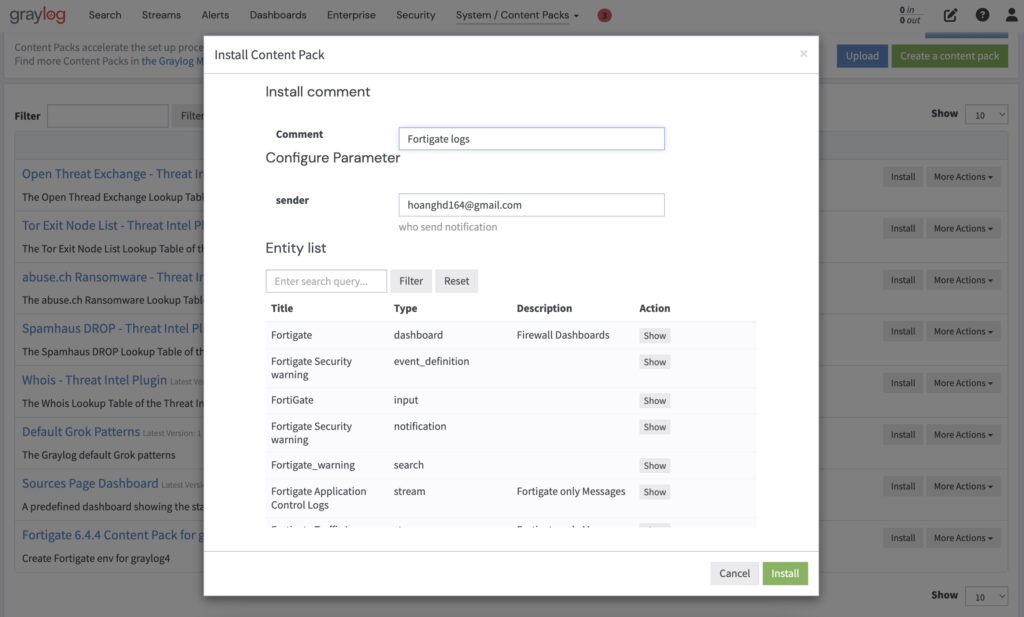Click the entity list Filter button
1024x617 pixels.
411,281
